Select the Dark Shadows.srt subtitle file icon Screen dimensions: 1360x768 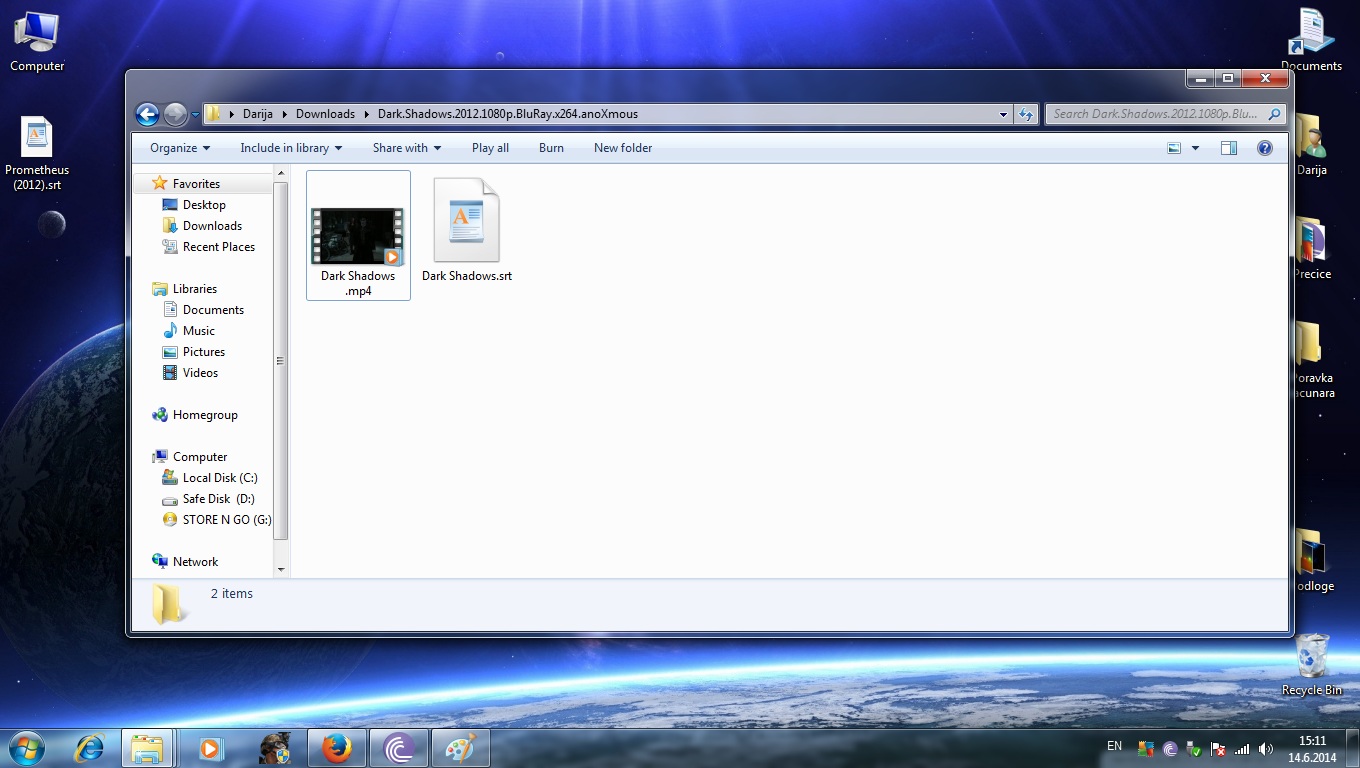coord(466,221)
